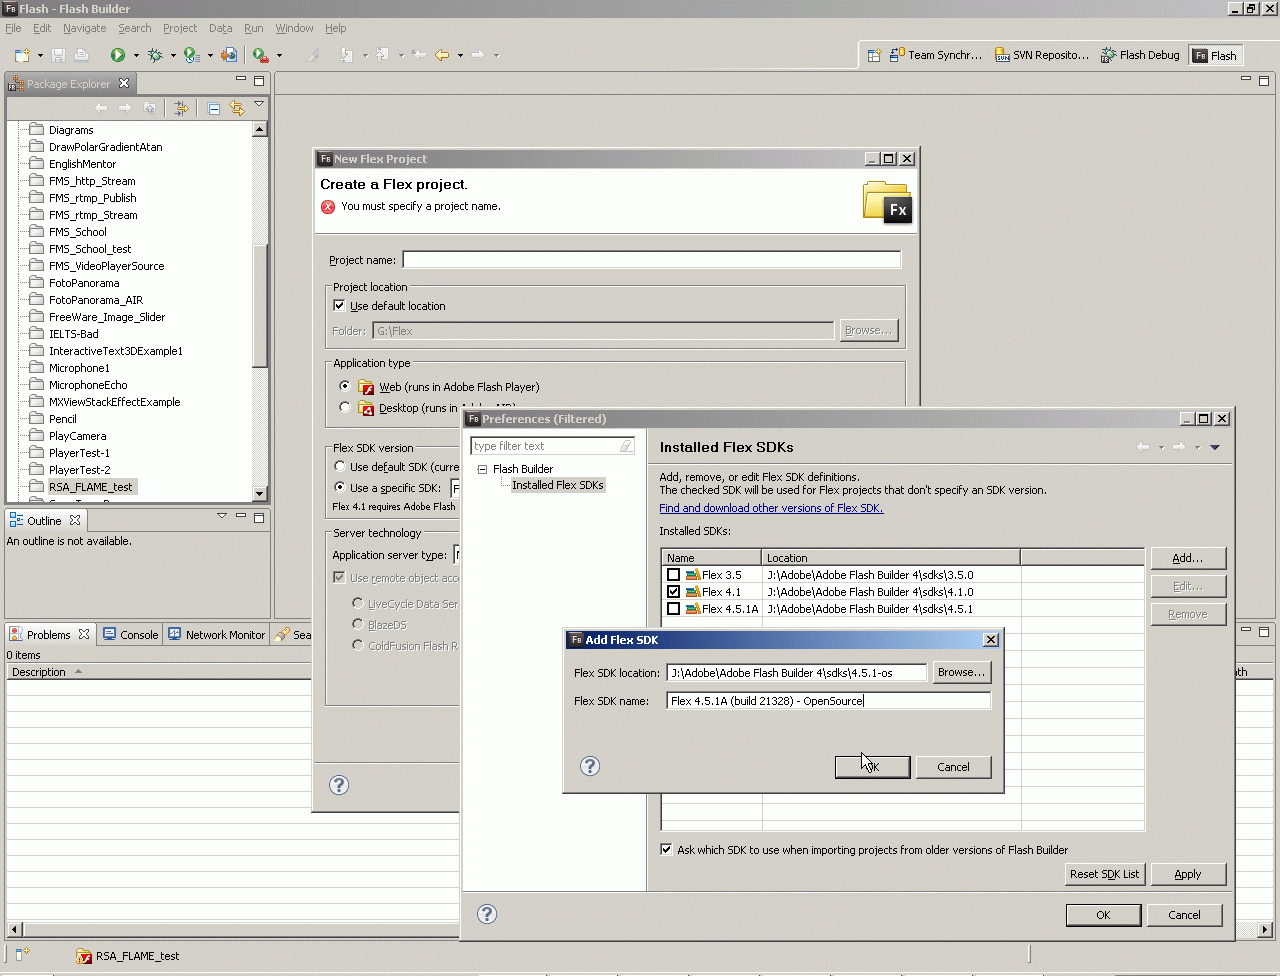
Task: Close the Package Explorer view tab
Action: 124,83
